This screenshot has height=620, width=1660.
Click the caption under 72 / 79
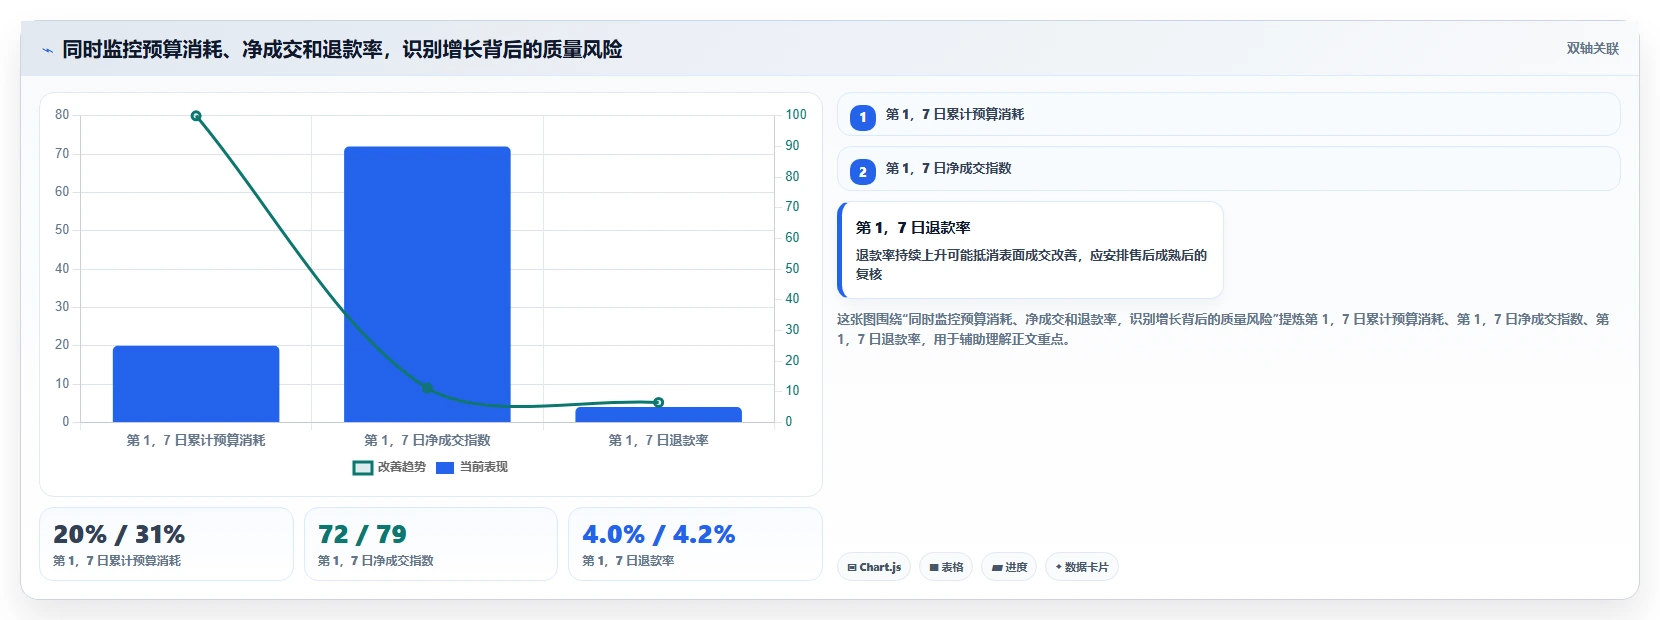pos(376,561)
